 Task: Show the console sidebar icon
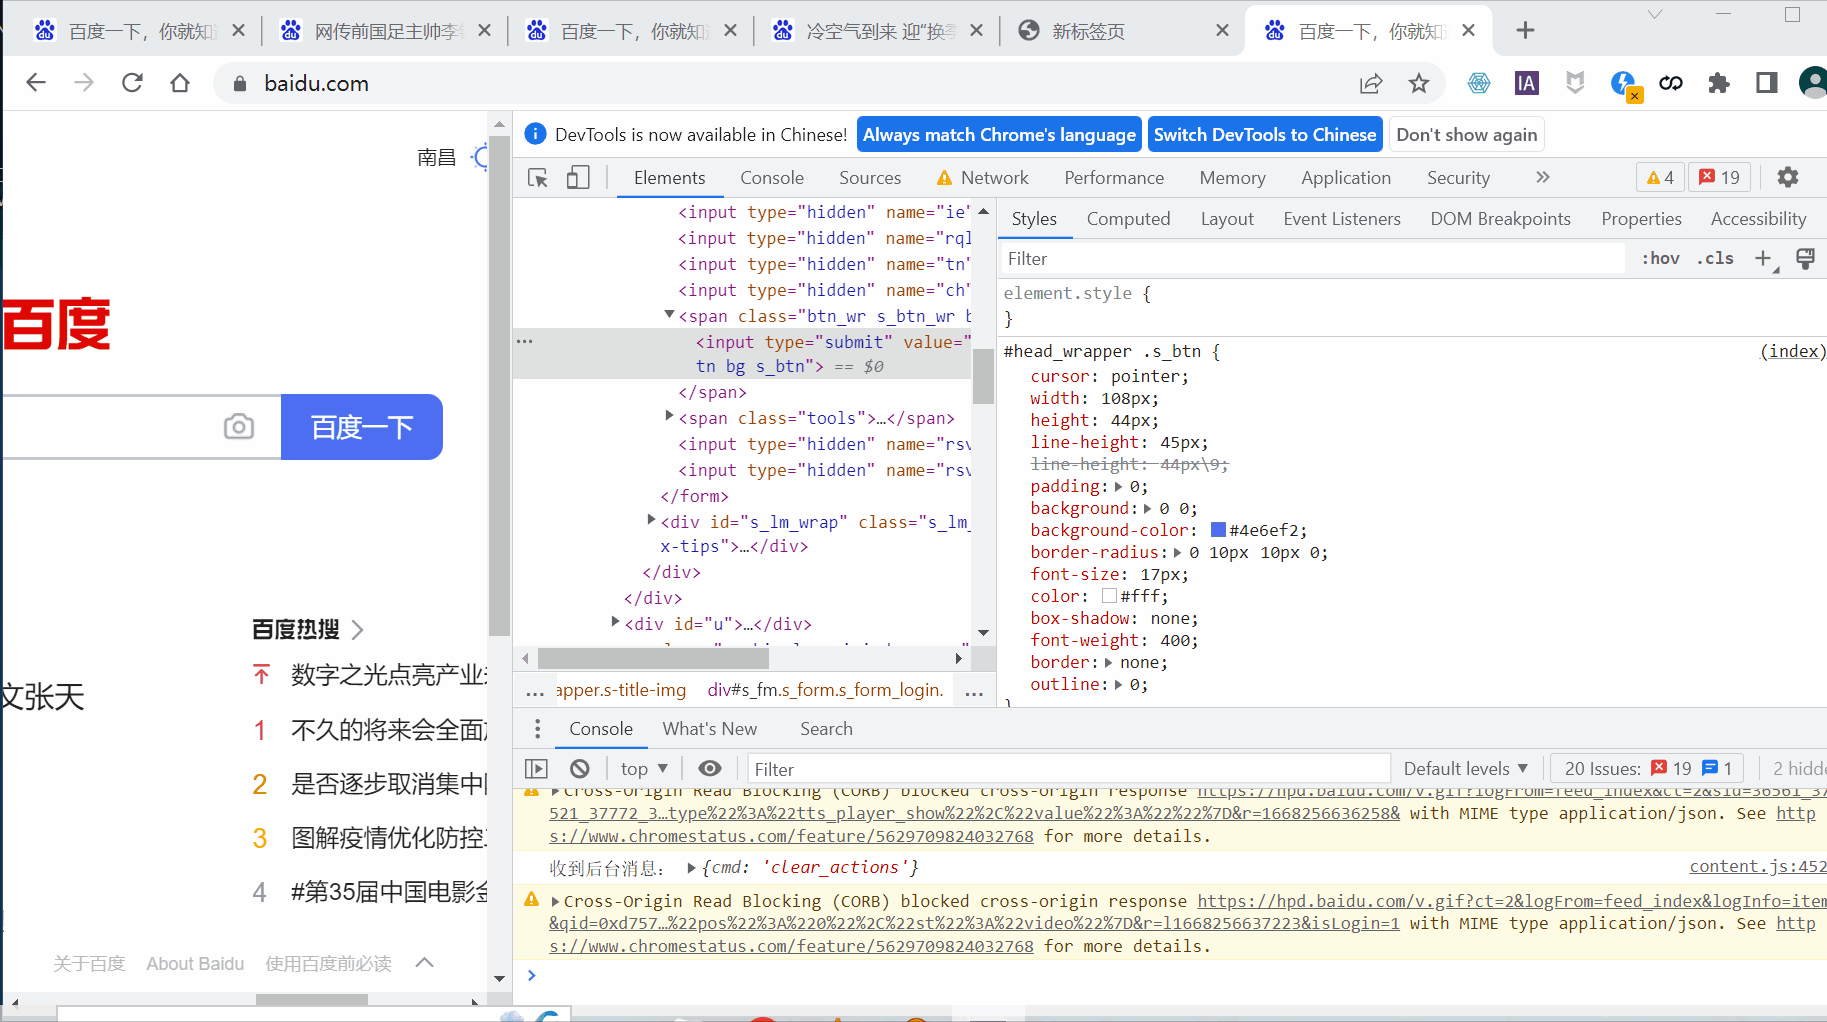tap(537, 768)
